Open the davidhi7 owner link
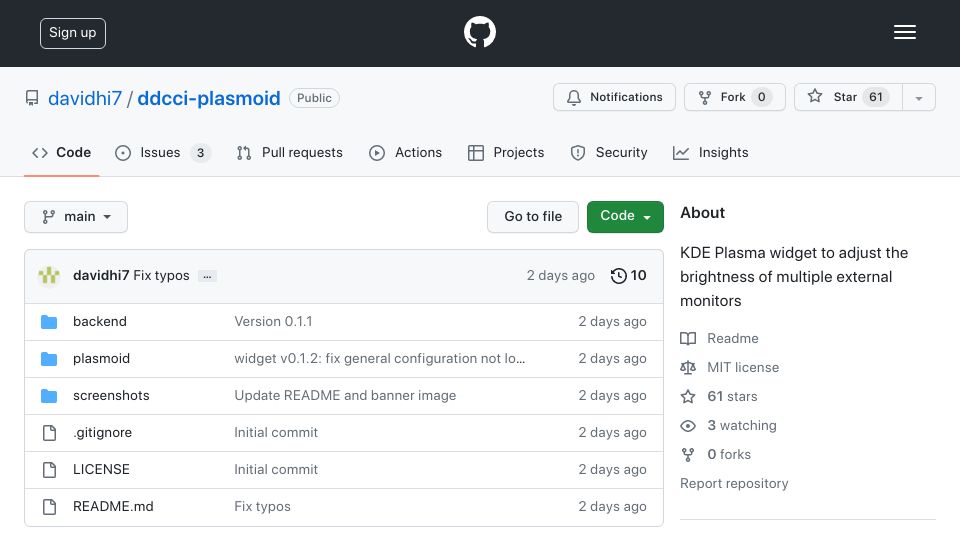 coord(85,98)
